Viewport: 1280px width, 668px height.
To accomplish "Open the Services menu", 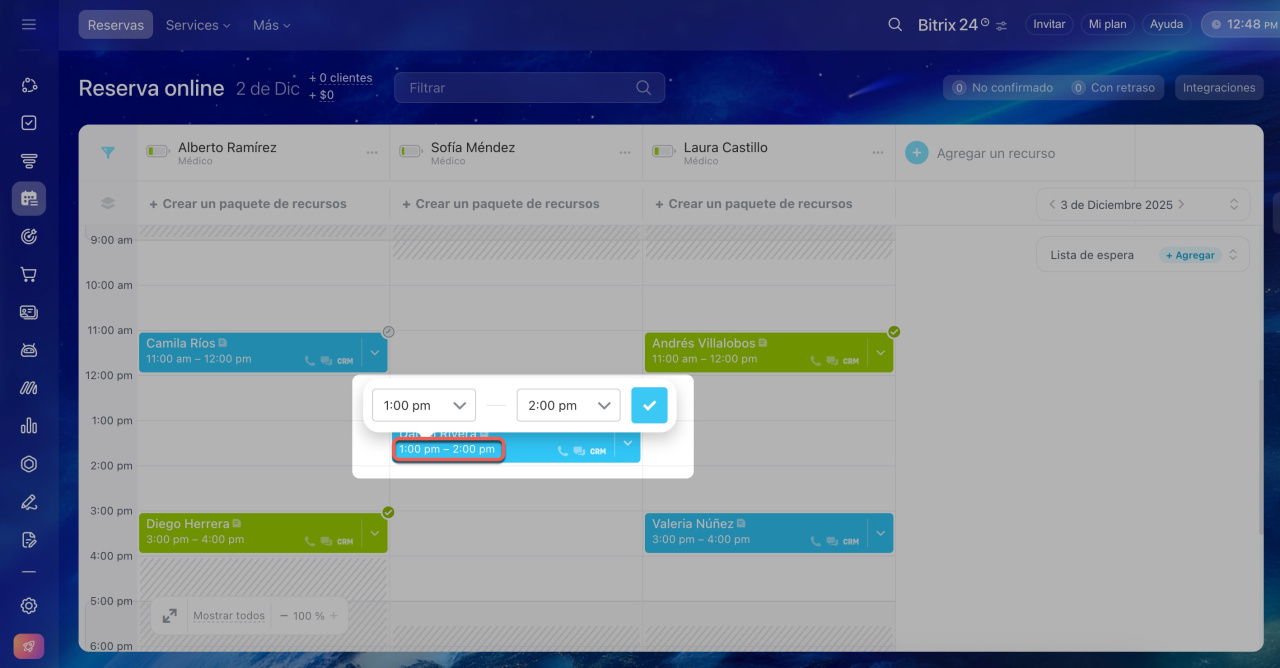I will click(198, 25).
